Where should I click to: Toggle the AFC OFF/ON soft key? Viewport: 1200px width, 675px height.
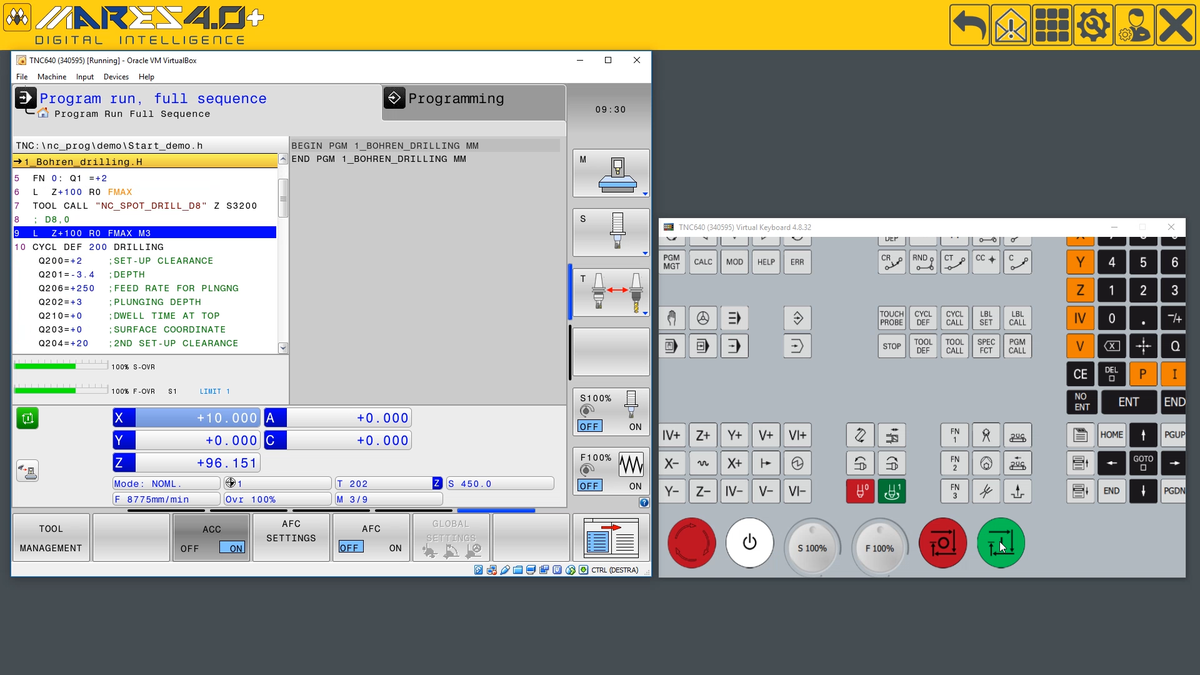click(x=371, y=538)
